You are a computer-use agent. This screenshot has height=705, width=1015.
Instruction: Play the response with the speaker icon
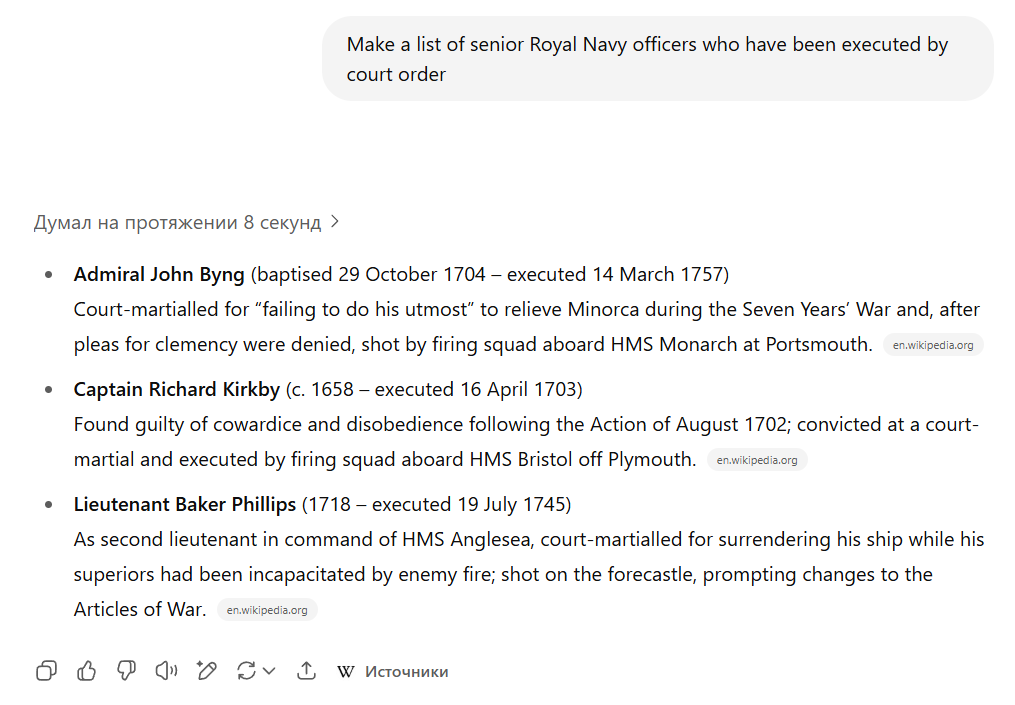[x=166, y=671]
